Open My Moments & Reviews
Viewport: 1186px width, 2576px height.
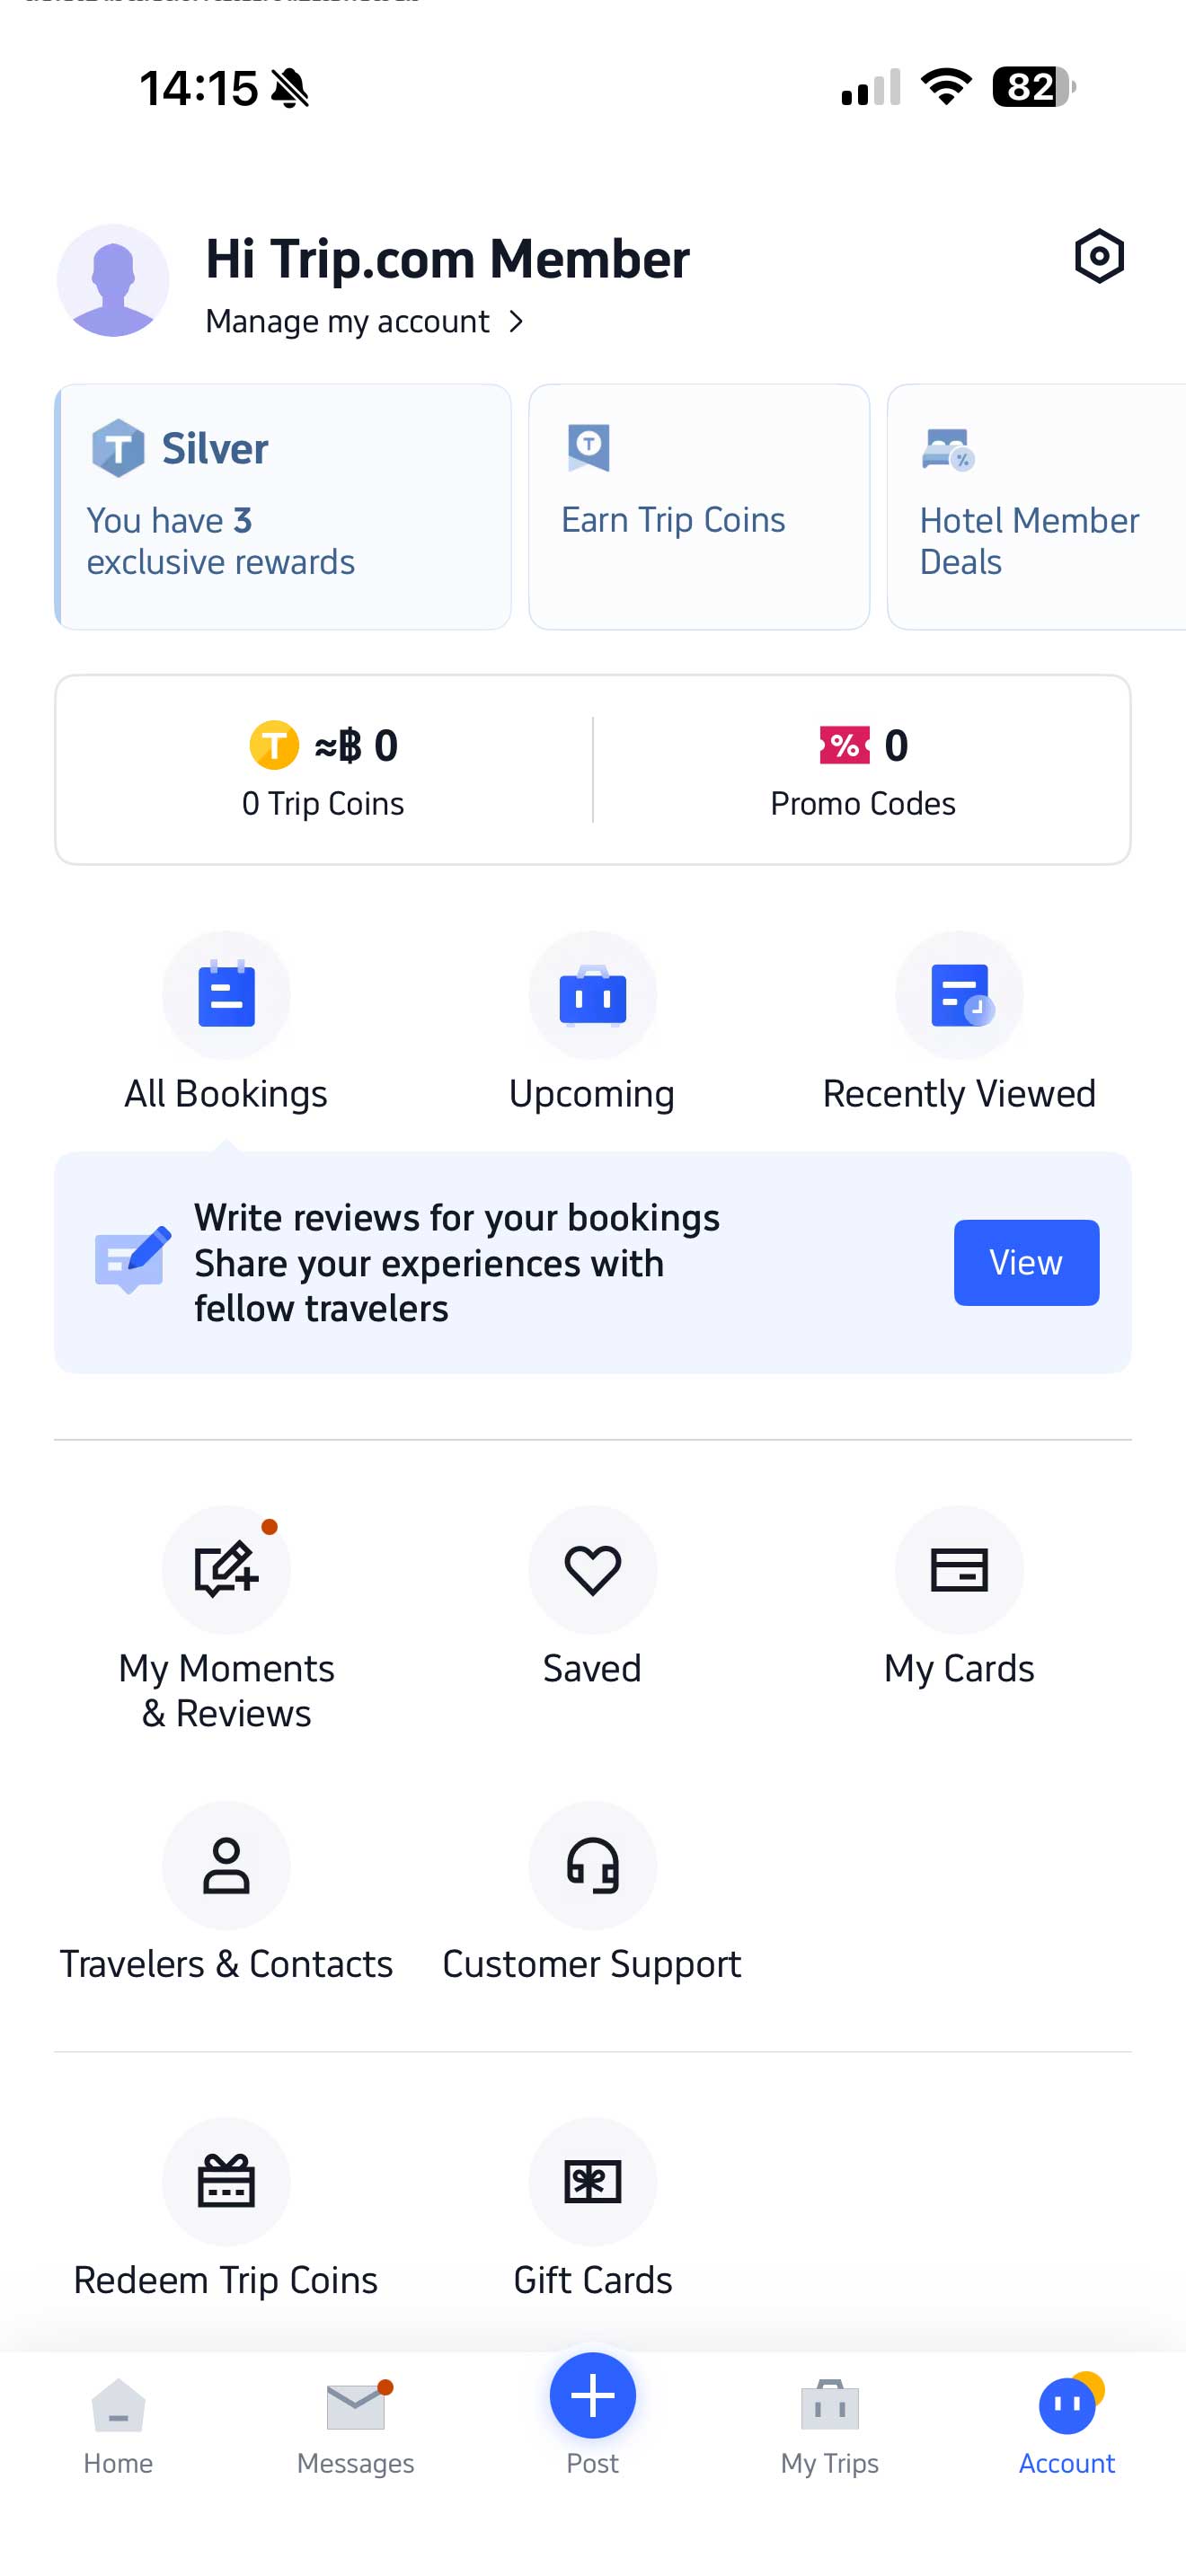226,1571
